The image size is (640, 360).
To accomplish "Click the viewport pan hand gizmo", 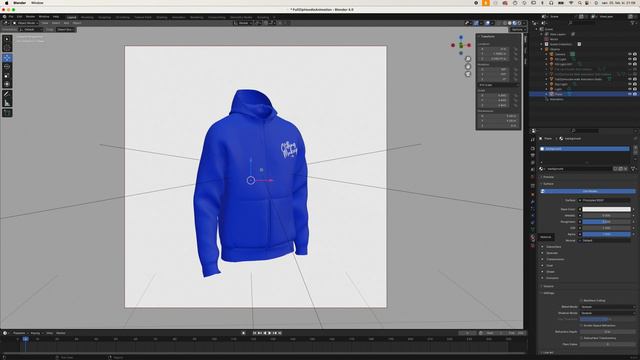I will click(468, 67).
